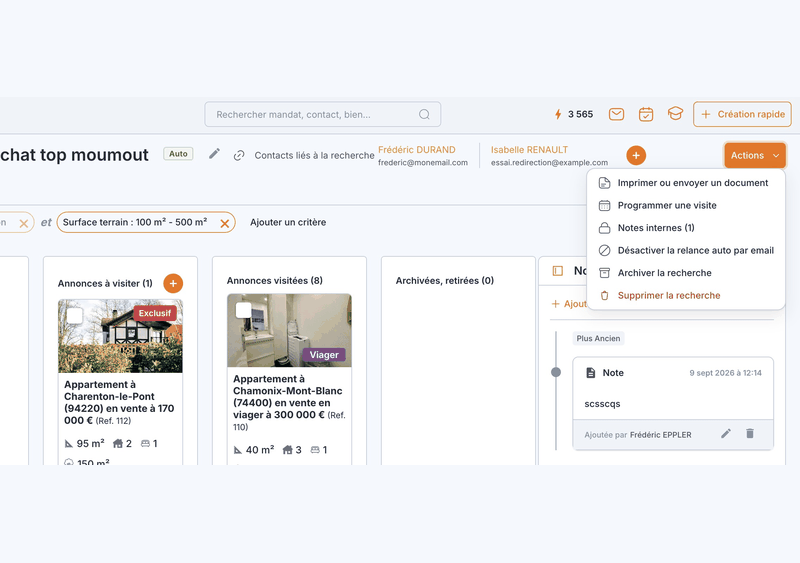Check the Charenton-le-Pont listing checkbox
800x563 pixels.
click(x=75, y=315)
